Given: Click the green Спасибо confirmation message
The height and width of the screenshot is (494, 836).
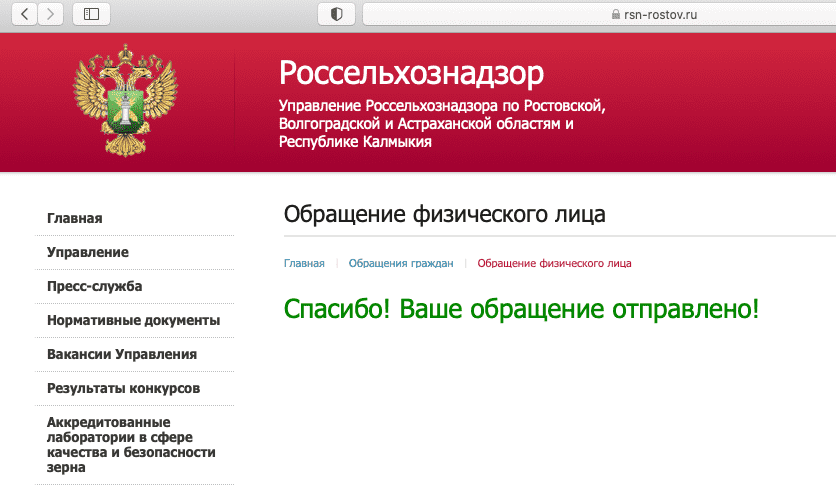Looking at the screenshot, I should (x=521, y=309).
